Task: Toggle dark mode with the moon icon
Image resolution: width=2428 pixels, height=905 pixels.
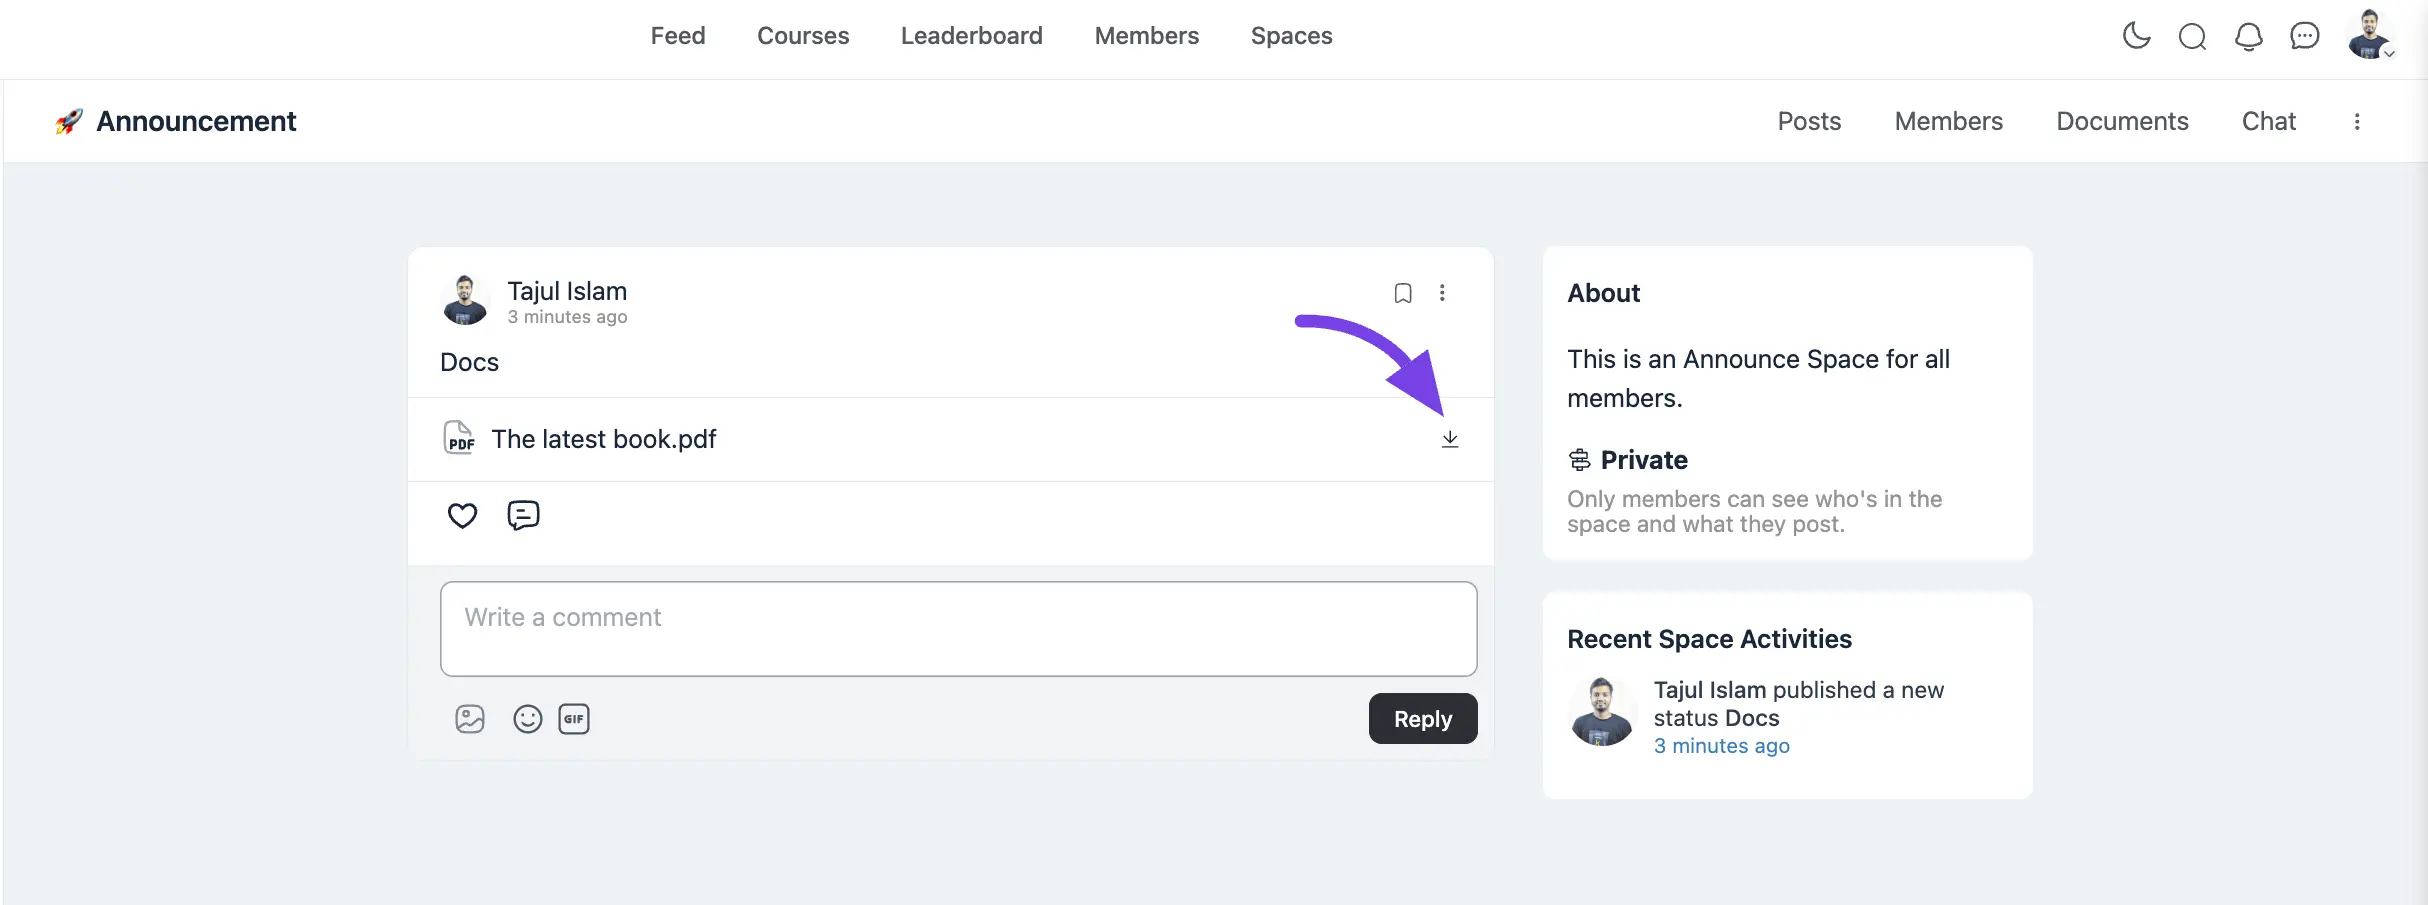Action: pyautogui.click(x=2136, y=36)
